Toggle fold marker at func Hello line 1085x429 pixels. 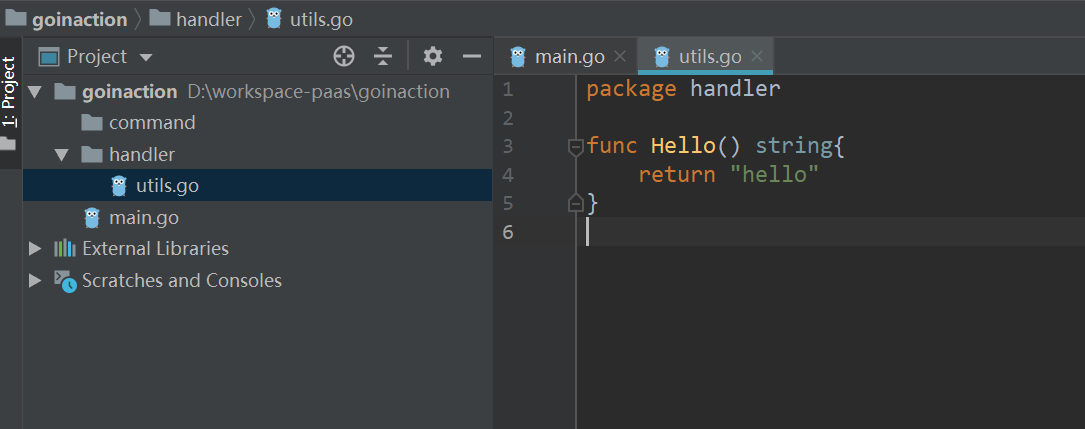click(x=575, y=147)
